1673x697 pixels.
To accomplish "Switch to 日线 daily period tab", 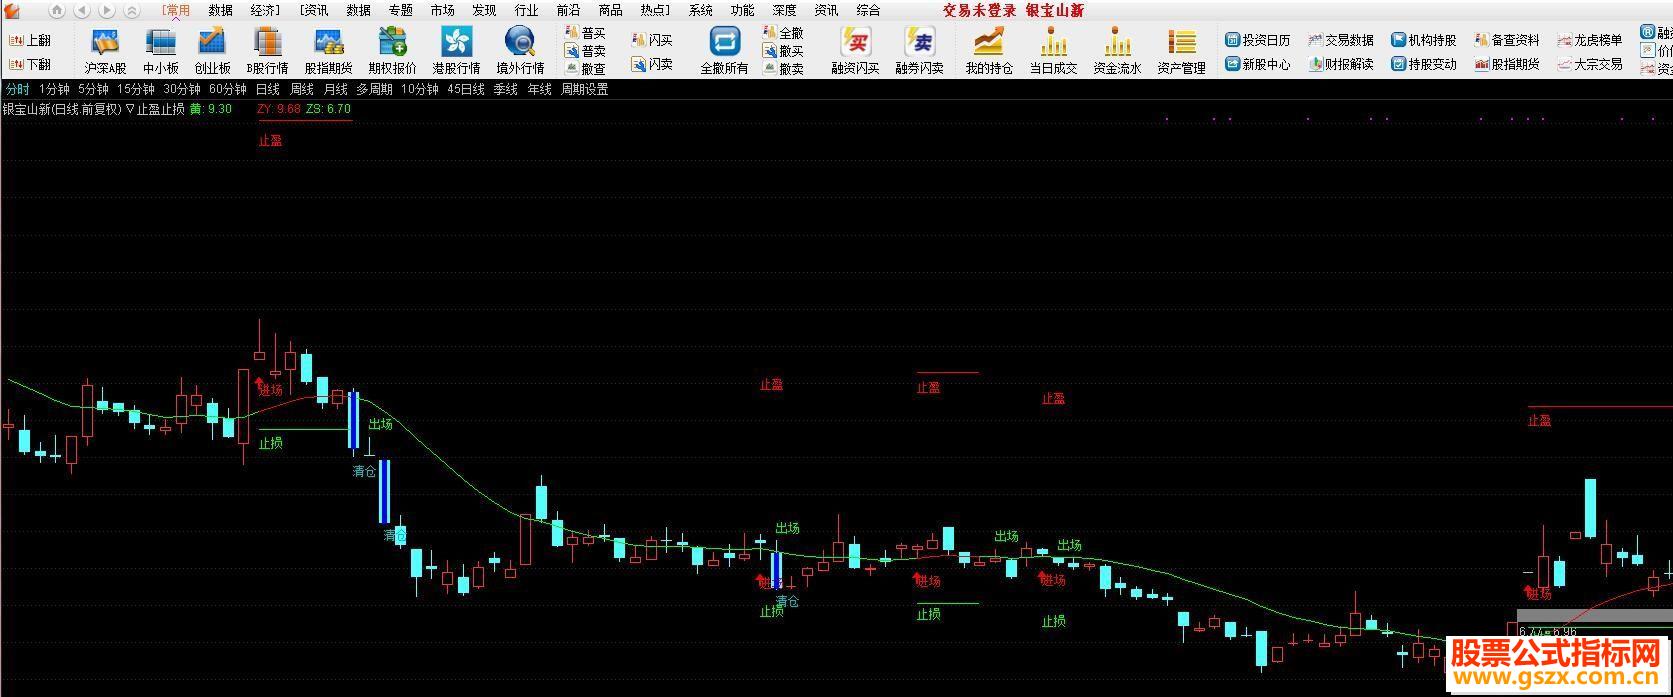I will pos(267,89).
